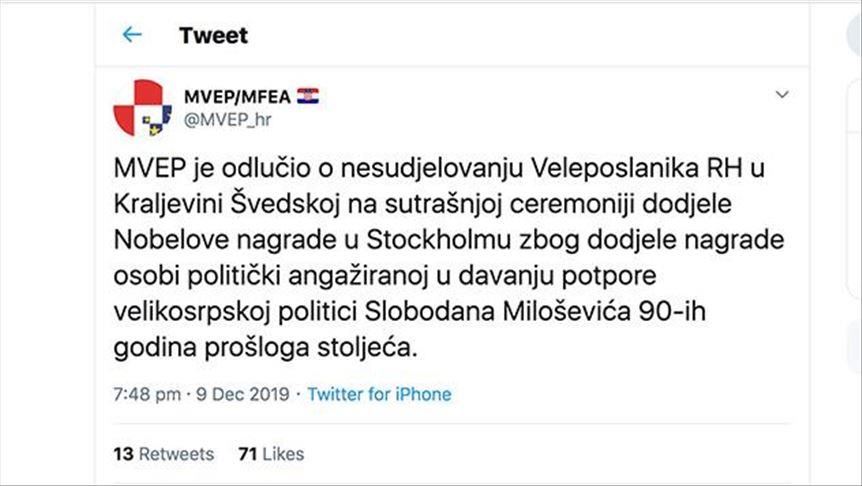Click the '9 Dec 2019' date
The width and height of the screenshot is (862, 486).
click(x=247, y=394)
